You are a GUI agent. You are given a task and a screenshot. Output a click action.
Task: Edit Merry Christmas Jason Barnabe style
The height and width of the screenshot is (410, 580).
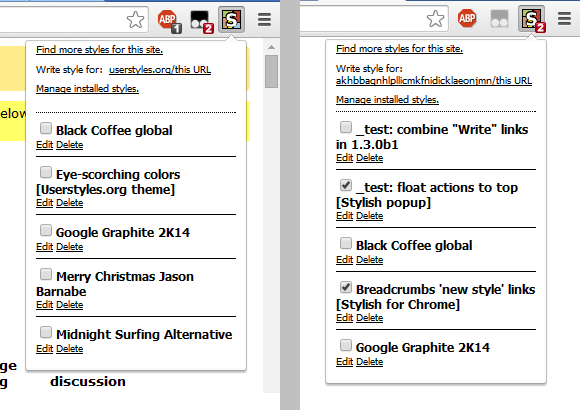click(x=44, y=305)
